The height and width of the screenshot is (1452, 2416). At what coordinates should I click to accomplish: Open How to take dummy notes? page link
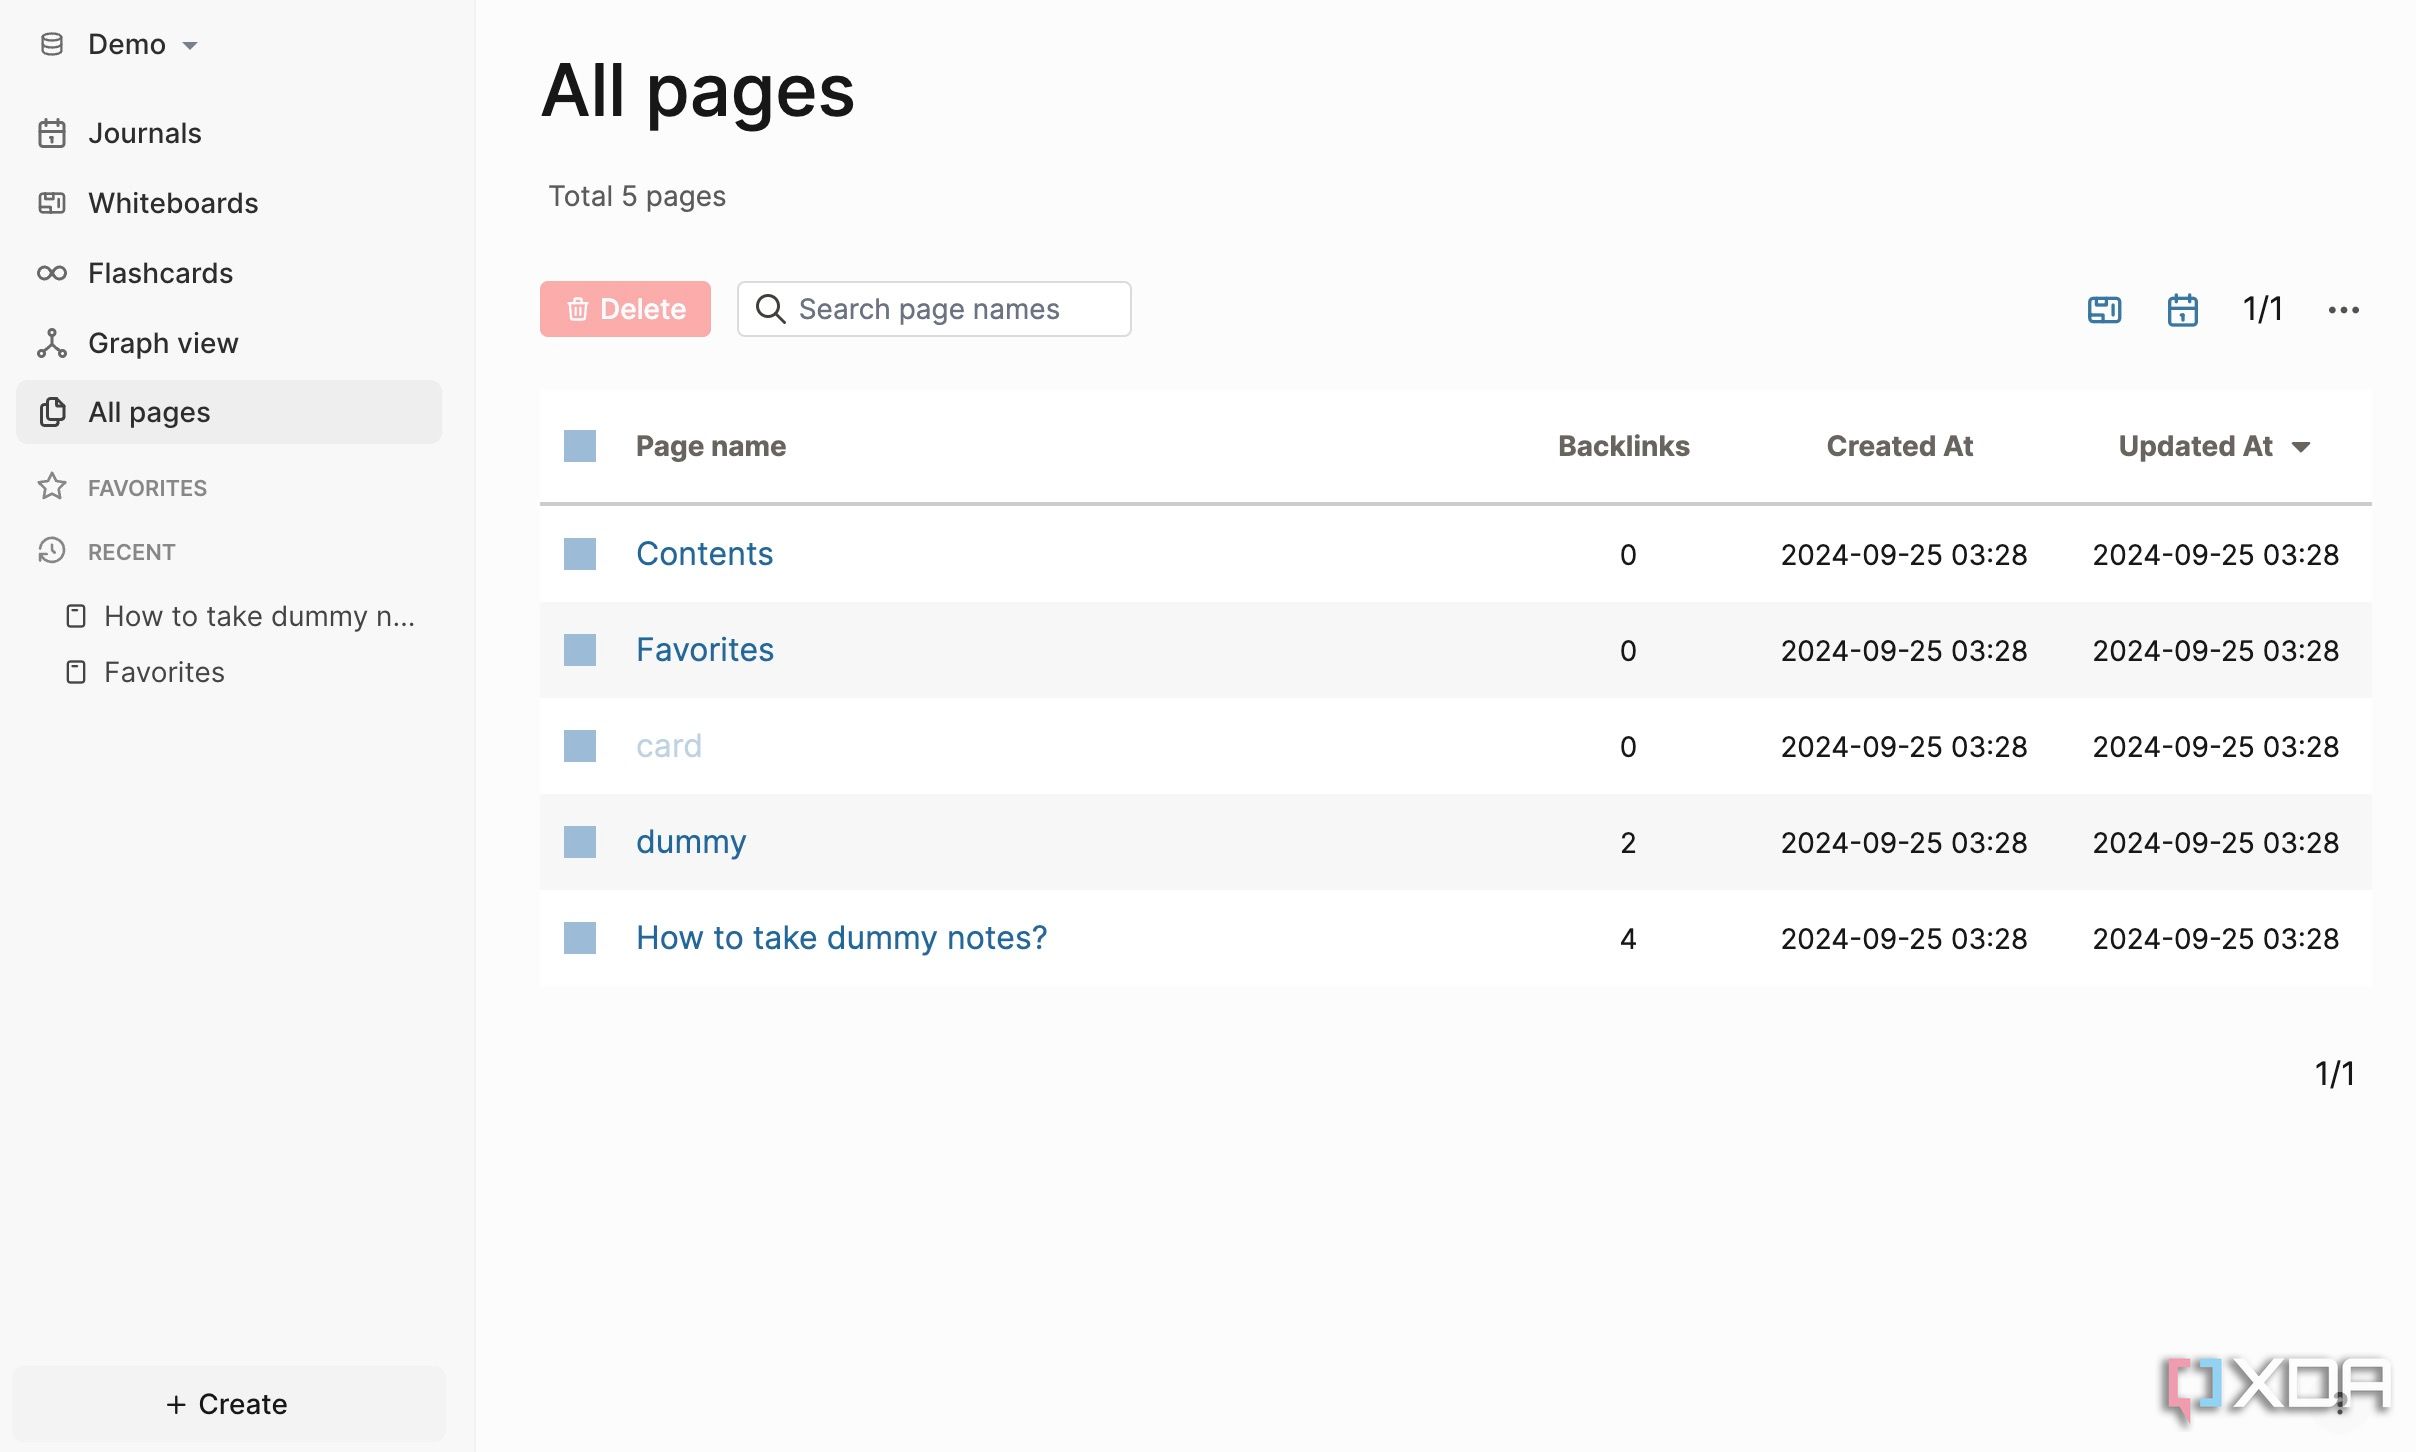pos(841,938)
